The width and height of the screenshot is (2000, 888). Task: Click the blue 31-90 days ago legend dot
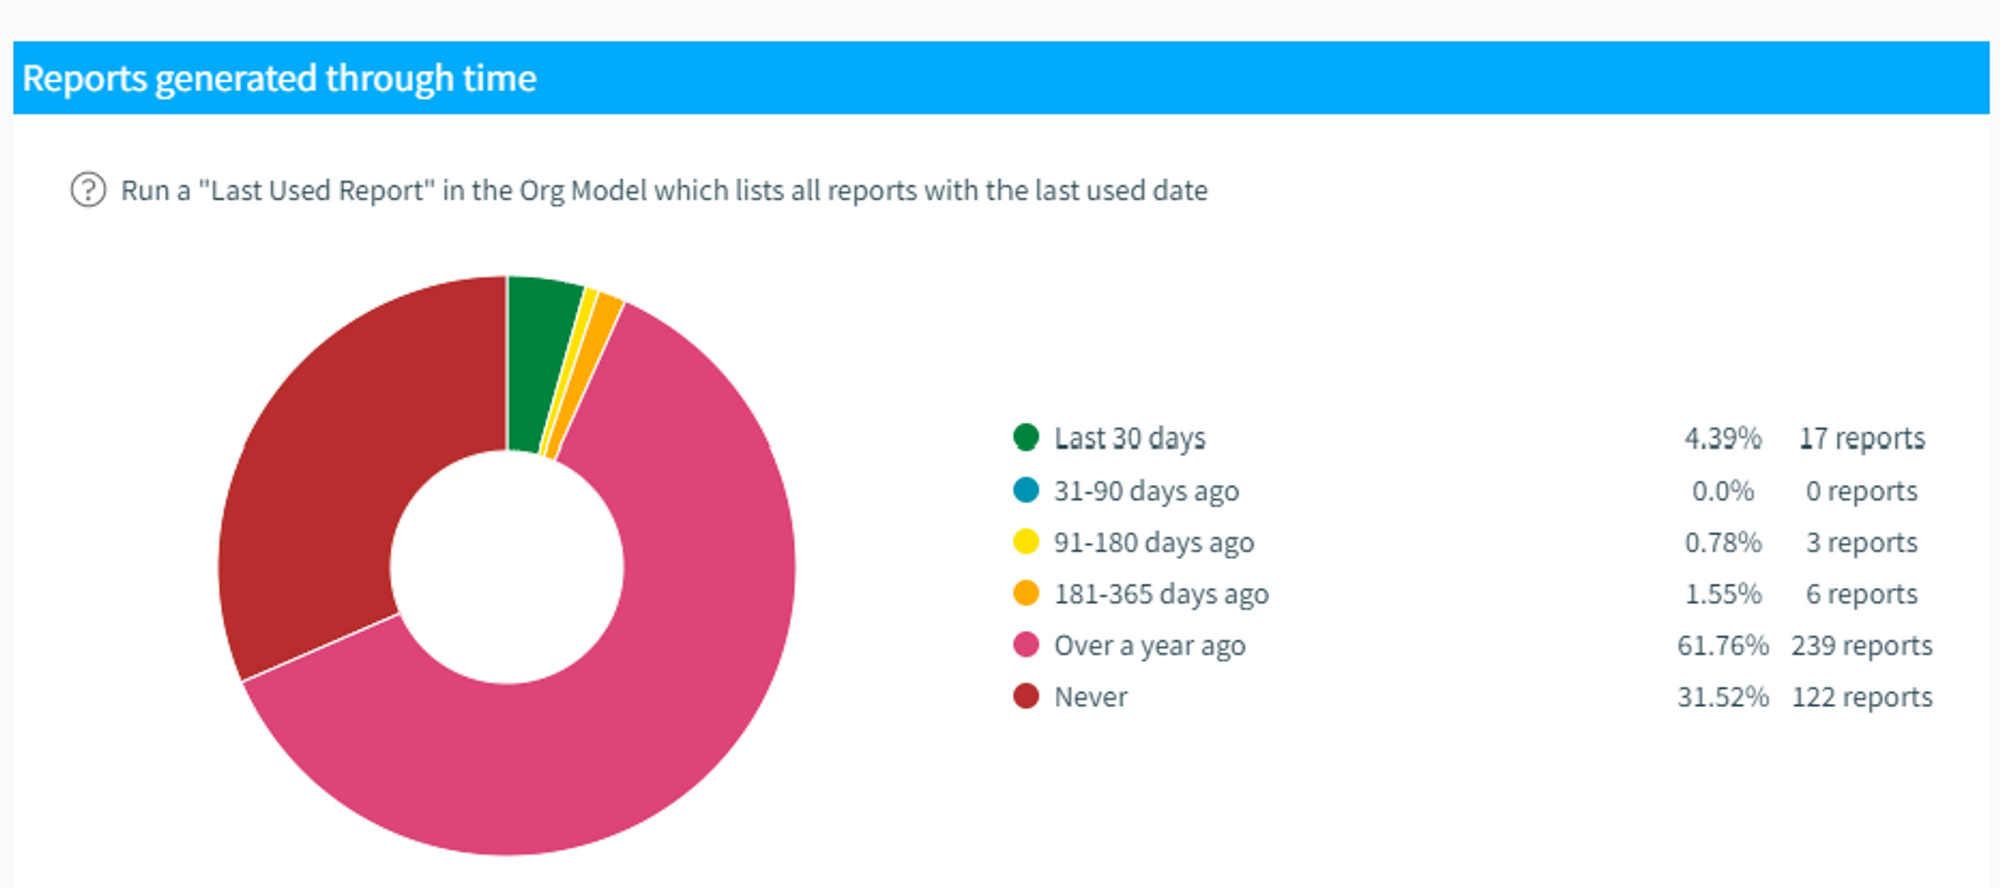(1026, 490)
